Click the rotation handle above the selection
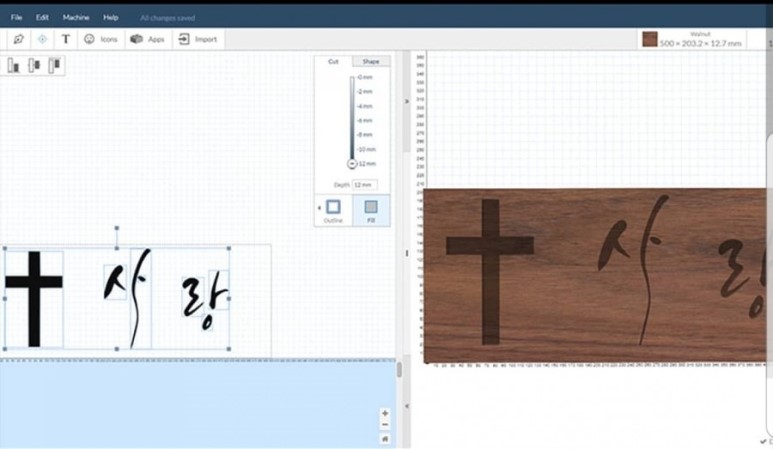The height and width of the screenshot is (449, 773). coord(117,228)
